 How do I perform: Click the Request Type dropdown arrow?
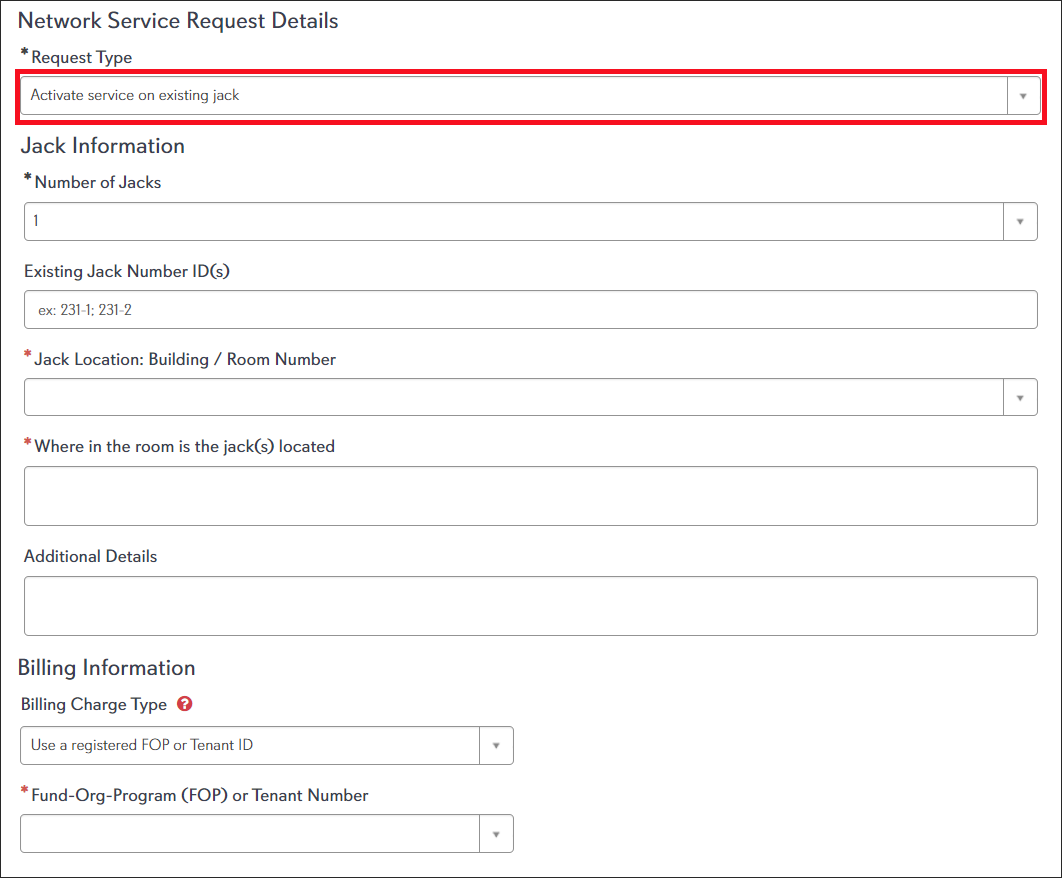point(1022,96)
